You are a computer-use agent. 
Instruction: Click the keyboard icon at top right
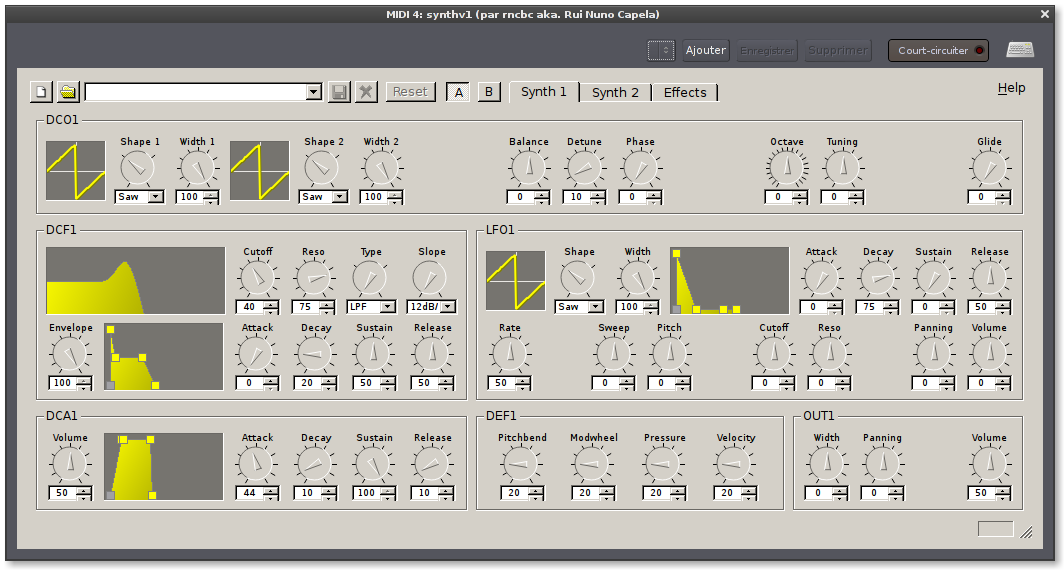pyautogui.click(x=1019, y=50)
